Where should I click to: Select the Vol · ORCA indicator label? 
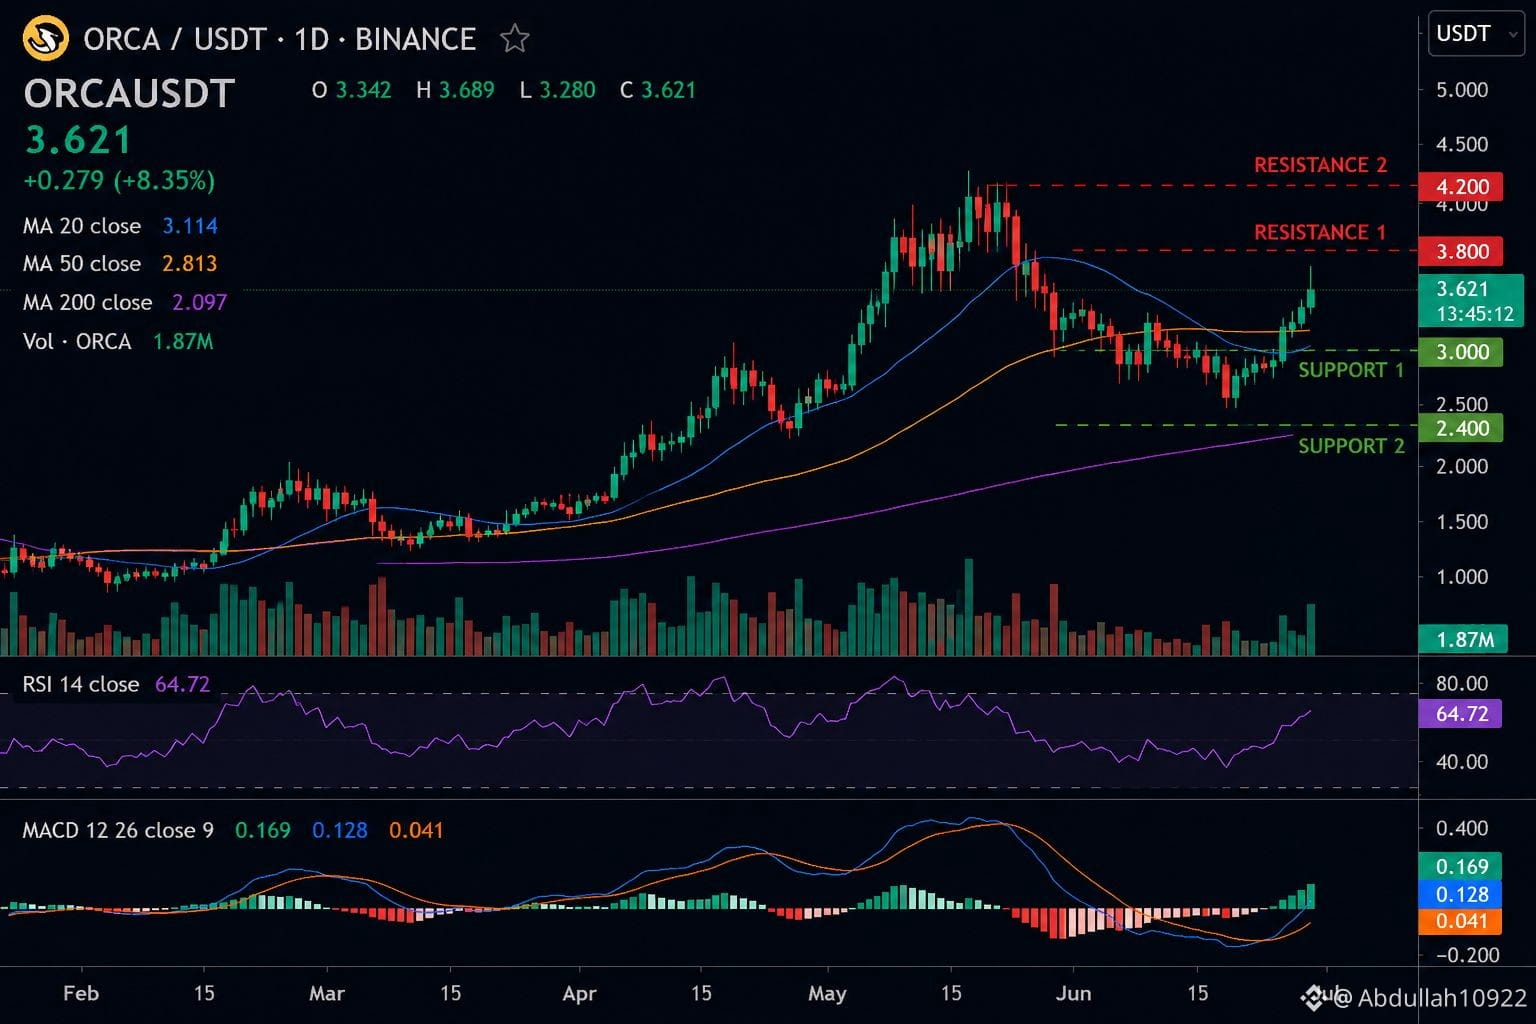(77, 342)
